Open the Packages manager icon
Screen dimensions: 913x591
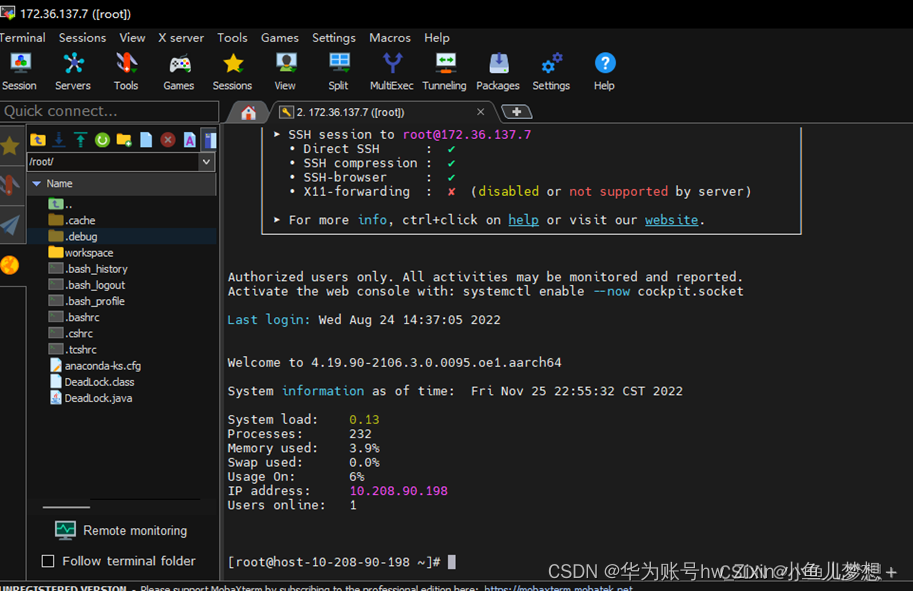pyautogui.click(x=497, y=70)
